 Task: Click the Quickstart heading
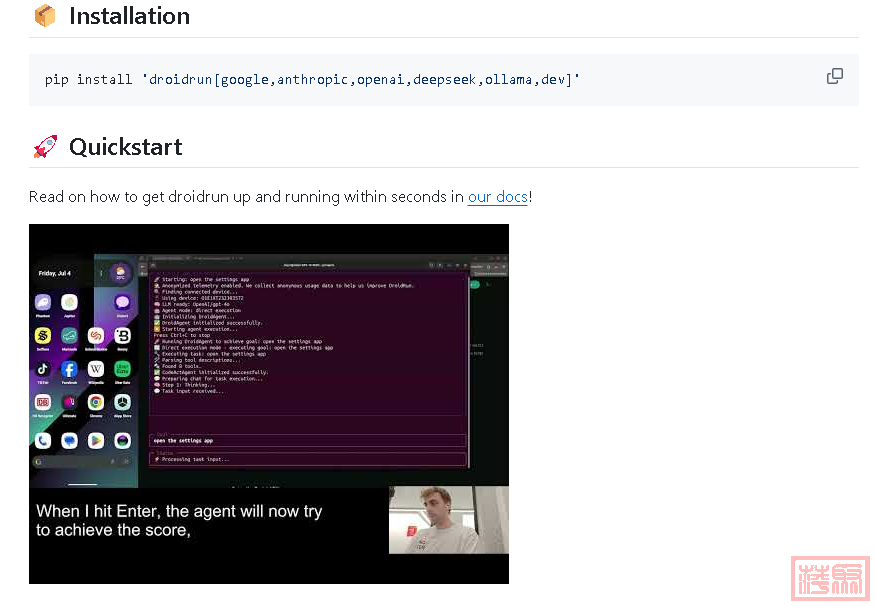[125, 147]
